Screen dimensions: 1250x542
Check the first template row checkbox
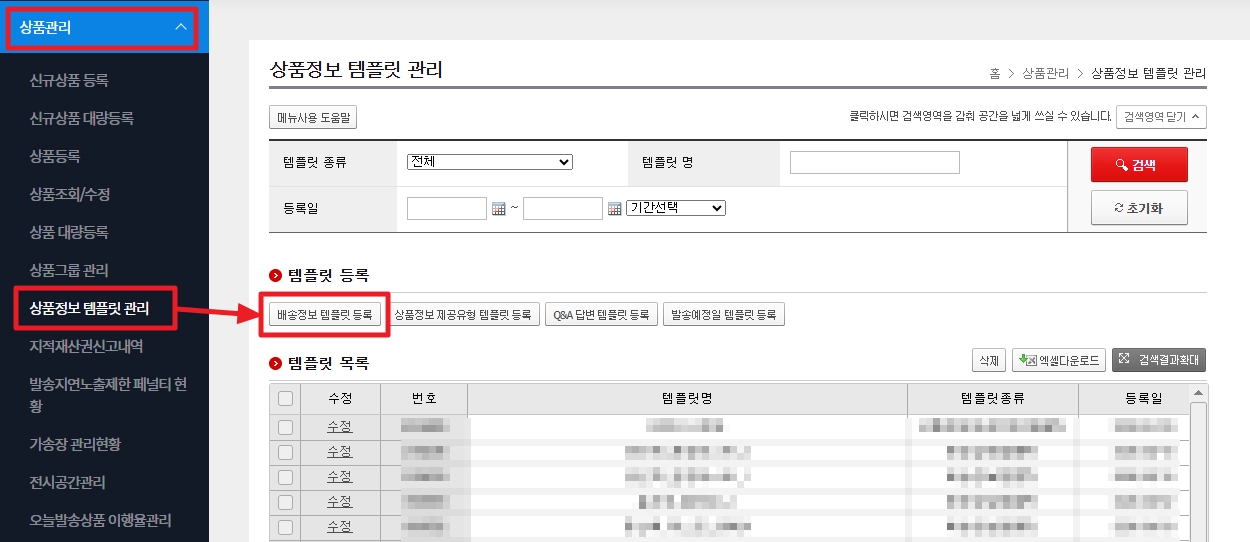point(285,427)
